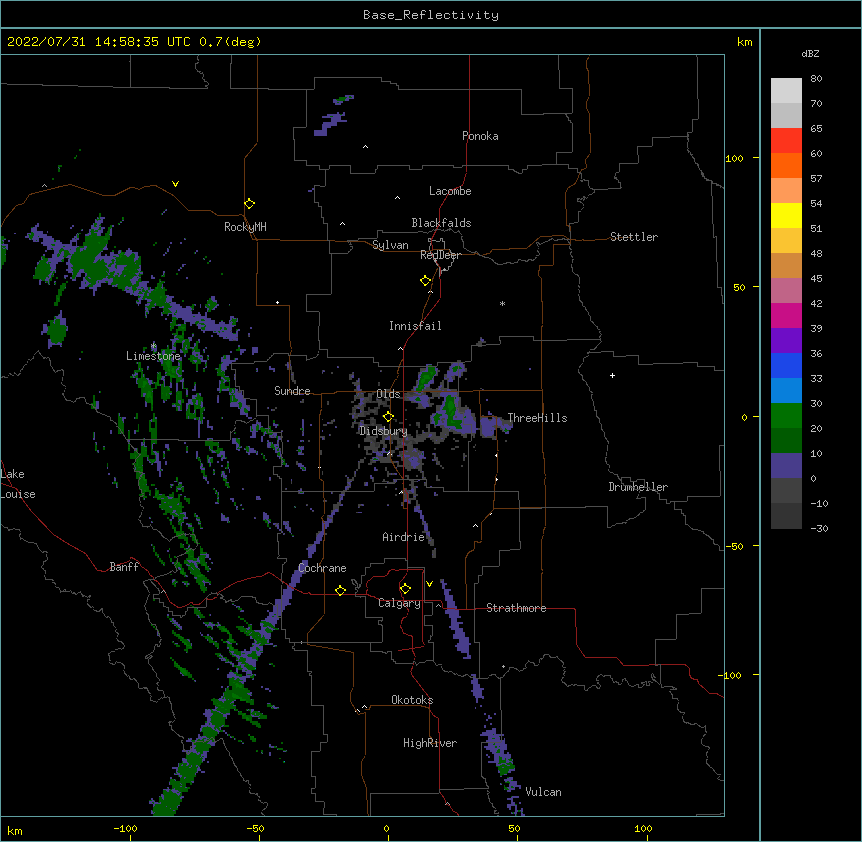Click the RockyMH town label
Screen dimensions: 862x842
(x=245, y=227)
